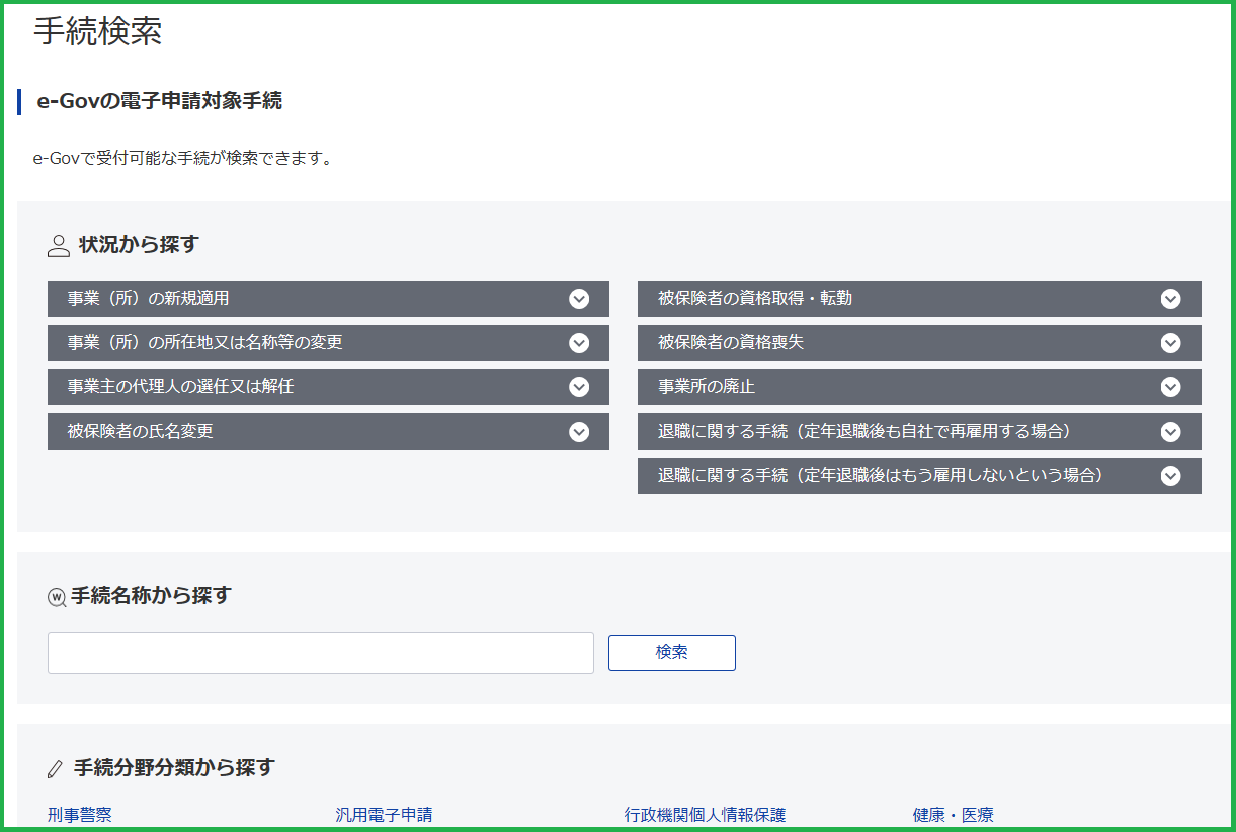Expand 事業所の廃止 section
The height and width of the screenshot is (832, 1236).
tap(920, 387)
